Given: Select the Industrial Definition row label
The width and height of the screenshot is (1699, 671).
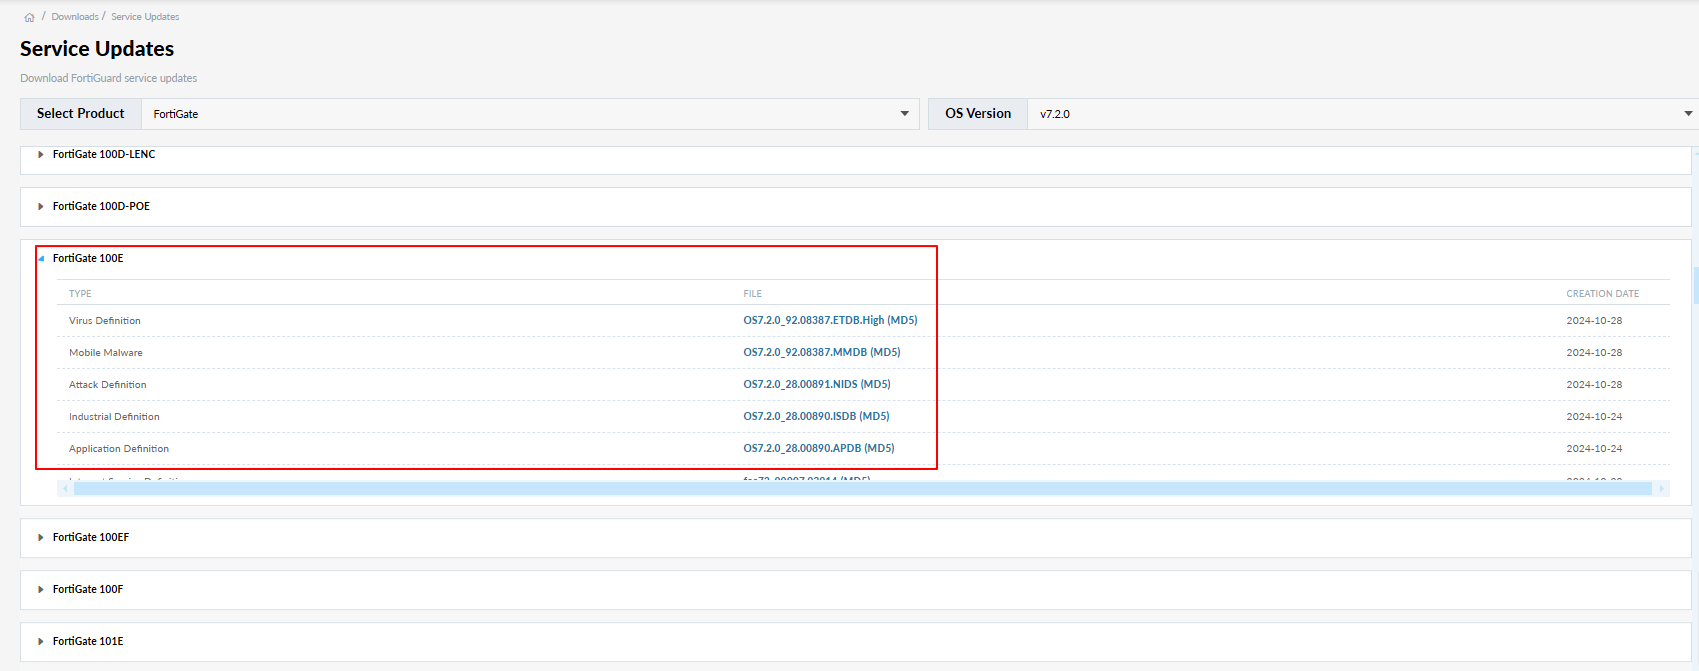Looking at the screenshot, I should [114, 417].
